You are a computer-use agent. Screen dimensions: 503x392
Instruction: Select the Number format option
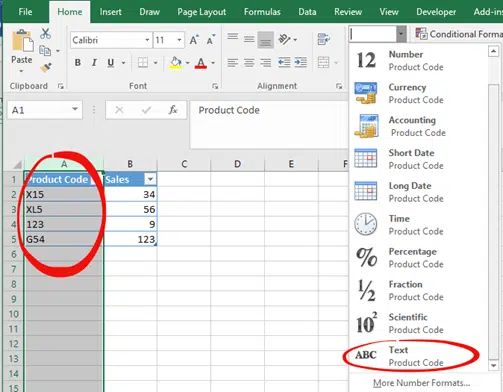pyautogui.click(x=418, y=60)
